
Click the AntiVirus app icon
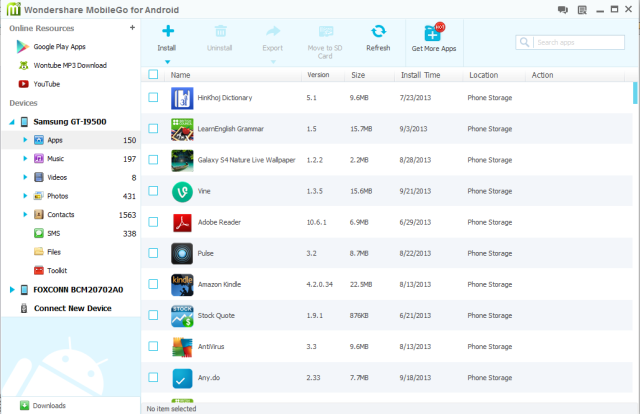tap(182, 347)
